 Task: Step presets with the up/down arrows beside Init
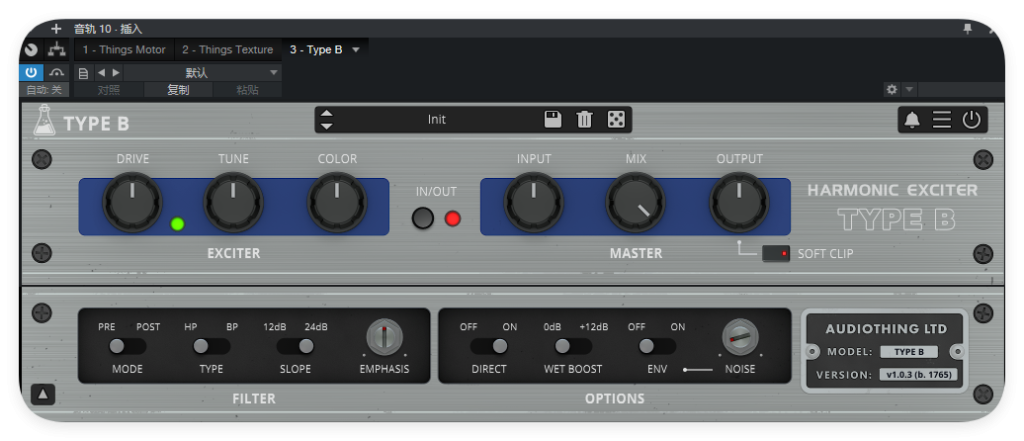pos(327,120)
